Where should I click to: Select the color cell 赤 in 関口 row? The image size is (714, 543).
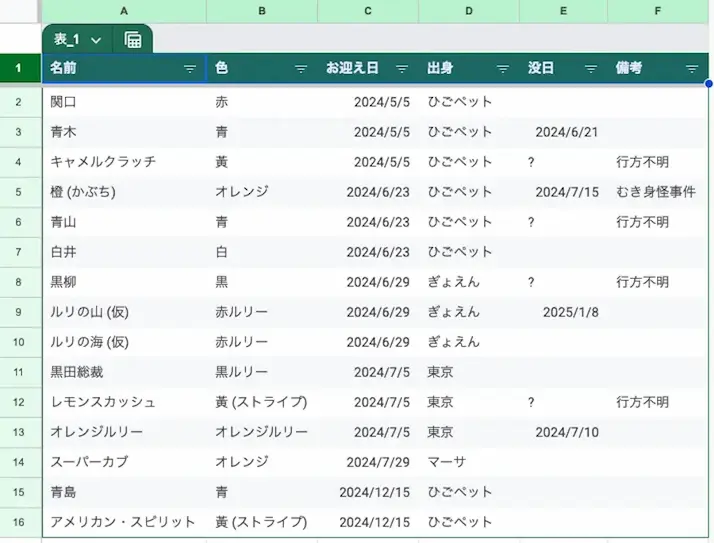[262, 102]
